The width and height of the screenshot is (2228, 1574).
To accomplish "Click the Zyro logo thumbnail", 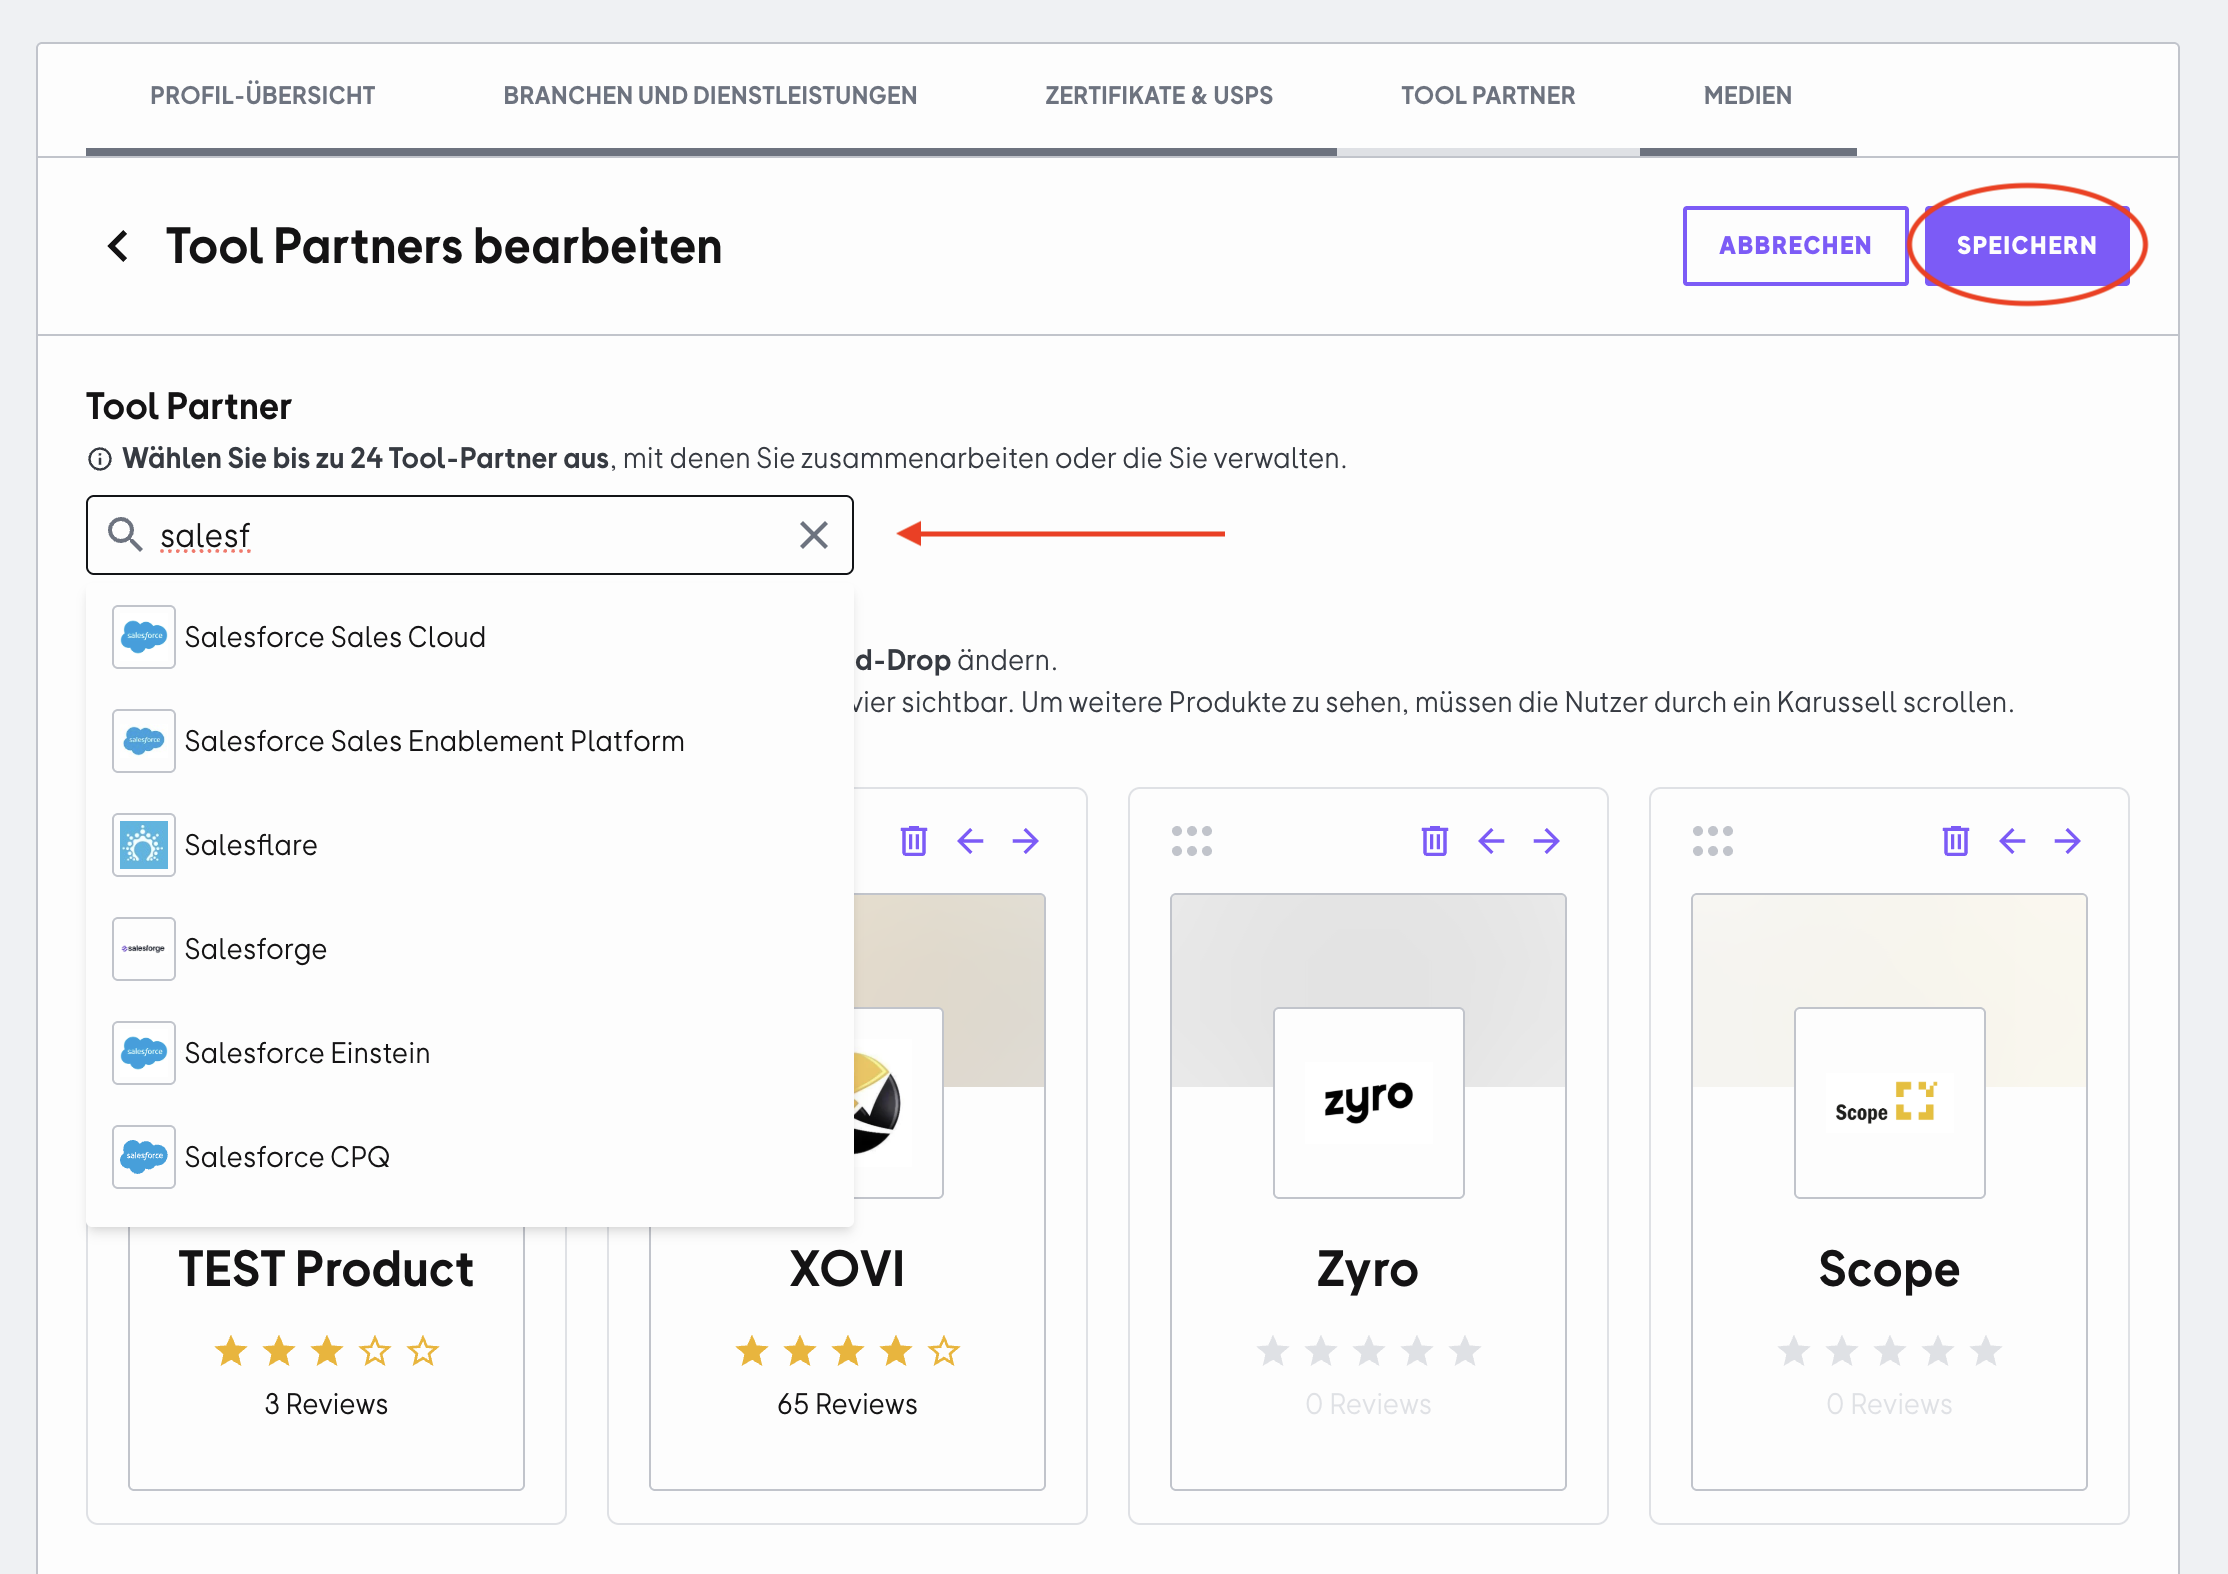I will tap(1369, 1103).
